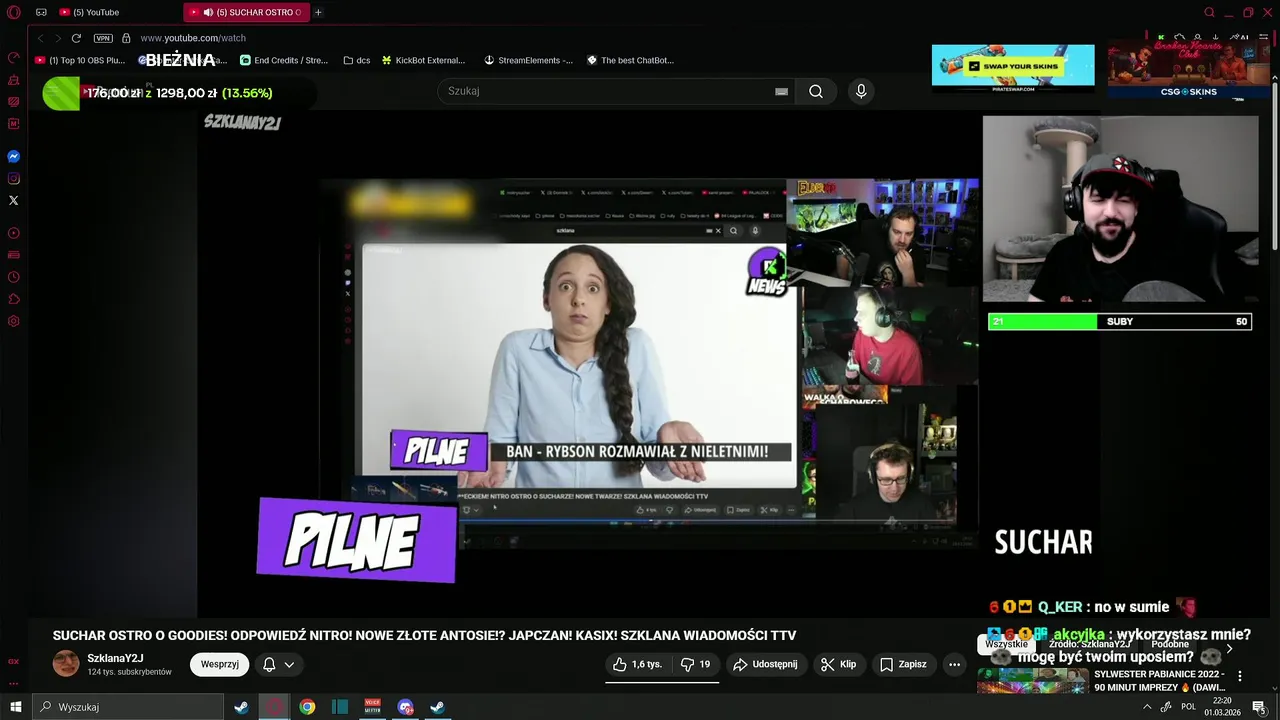This screenshot has width=1280, height=720.
Task: Select the Źródło: SzklanaY2J filter chip
Action: pyautogui.click(x=1089, y=644)
